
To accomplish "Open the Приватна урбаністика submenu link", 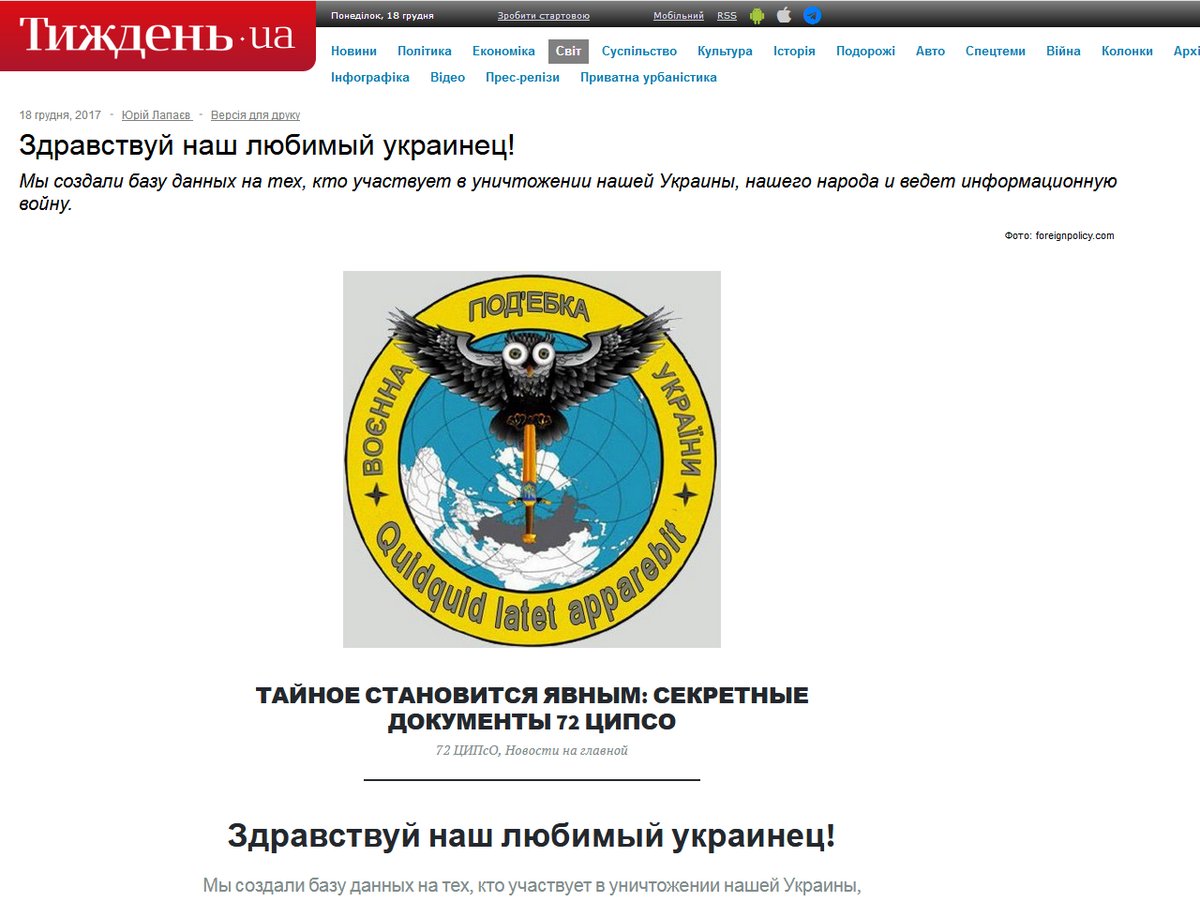I will pos(648,77).
